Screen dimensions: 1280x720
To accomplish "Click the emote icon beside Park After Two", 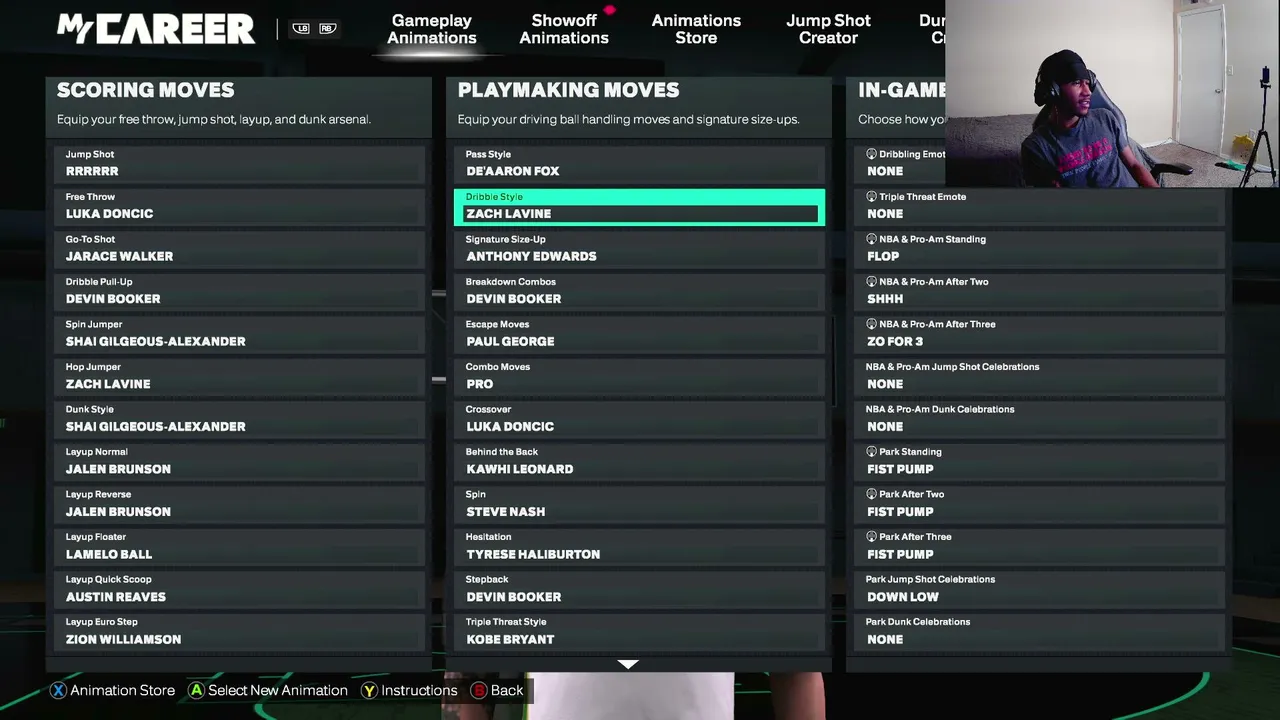I will coord(871,494).
